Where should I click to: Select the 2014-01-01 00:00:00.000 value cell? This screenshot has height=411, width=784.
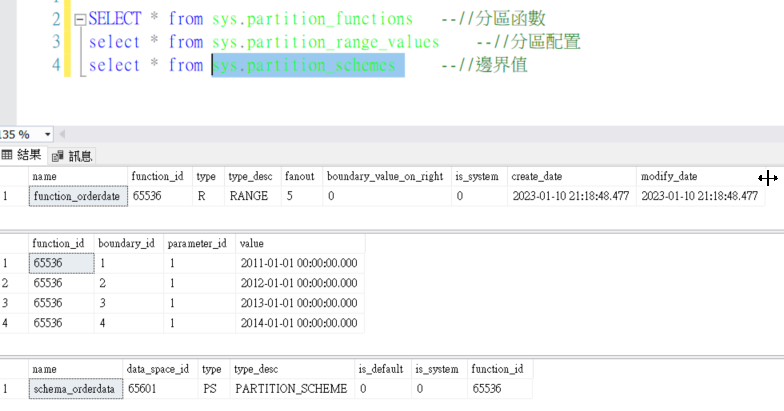click(300, 323)
